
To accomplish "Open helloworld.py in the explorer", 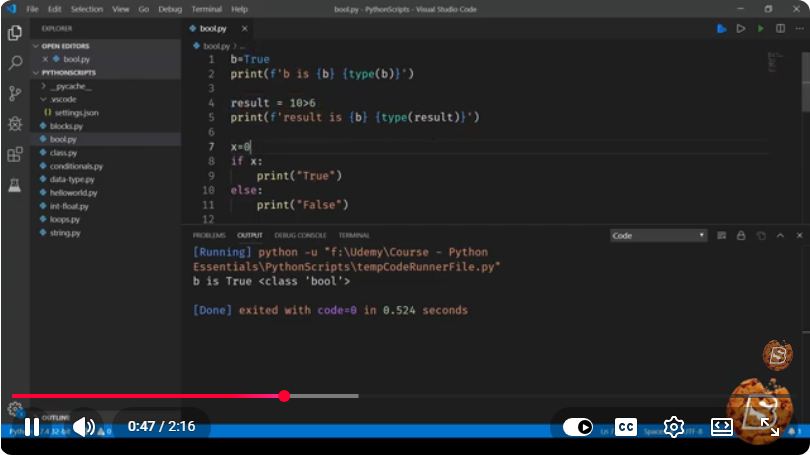I will coord(73,193).
